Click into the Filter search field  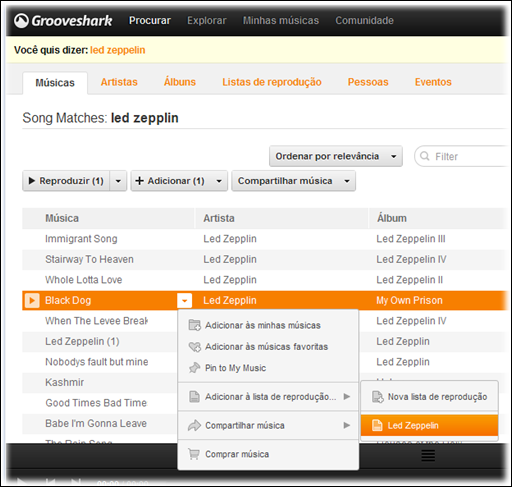463,156
